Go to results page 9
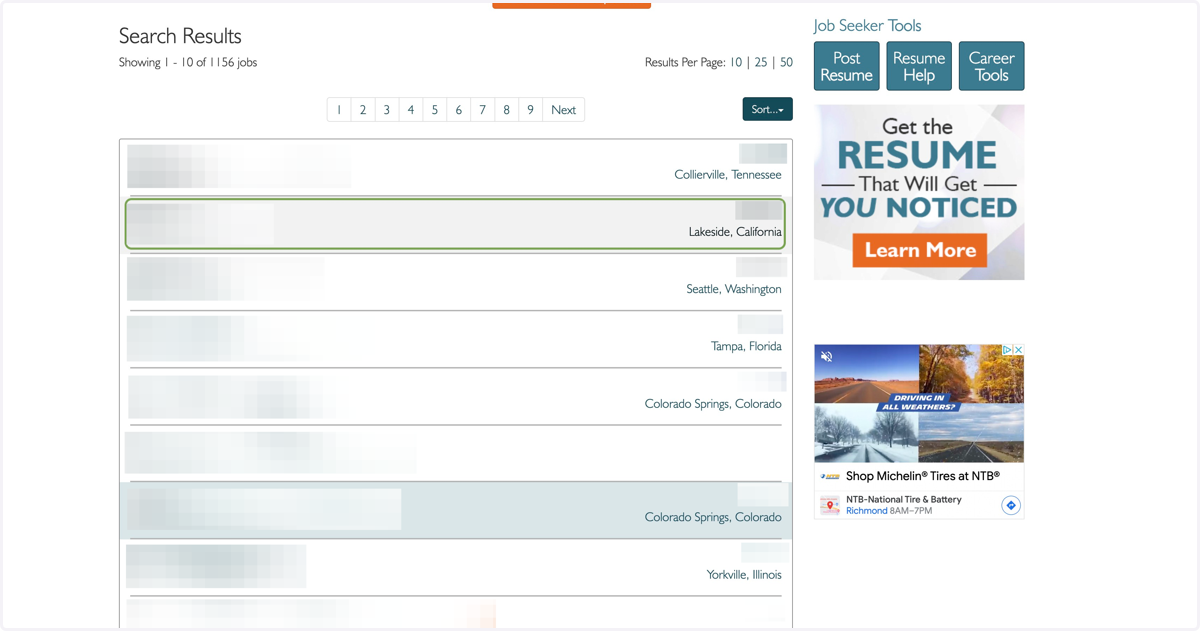The width and height of the screenshot is (1200, 631). [x=531, y=110]
